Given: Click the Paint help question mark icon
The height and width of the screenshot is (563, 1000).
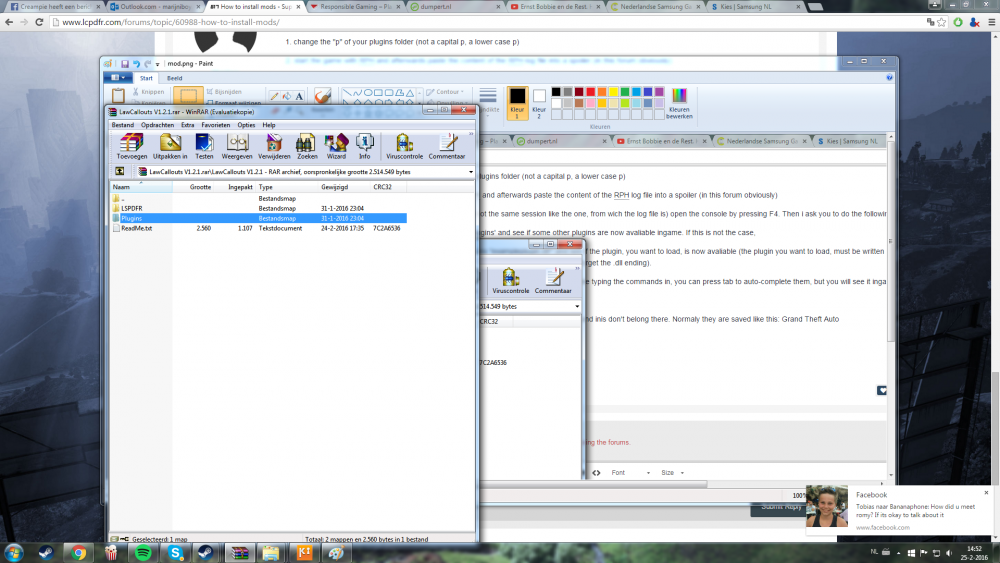Looking at the screenshot, I should click(889, 78).
